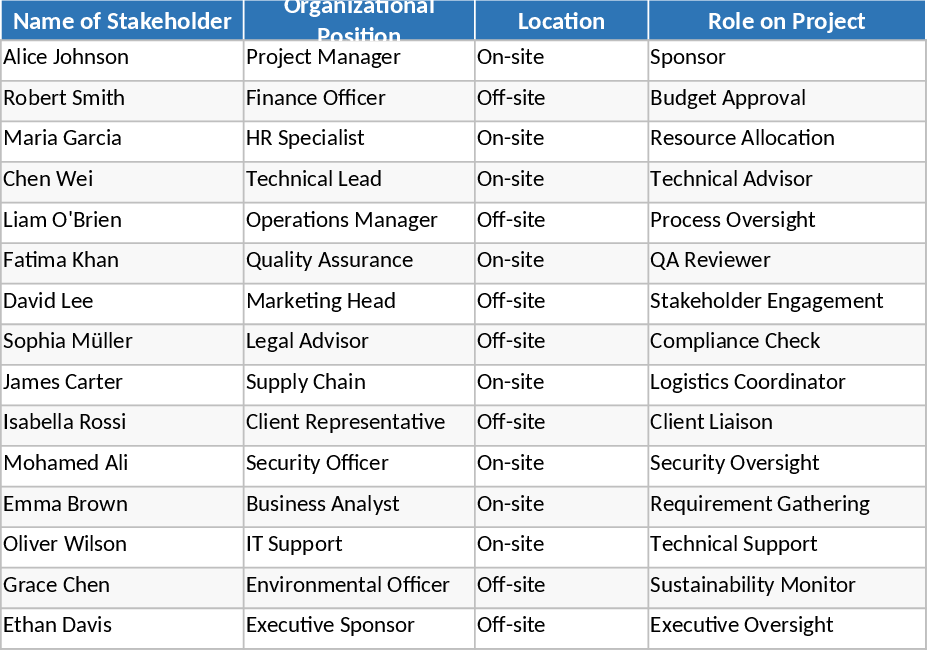This screenshot has width=927, height=650.
Task: Select the 'Environmental Officer' position cell
Action: click(359, 586)
